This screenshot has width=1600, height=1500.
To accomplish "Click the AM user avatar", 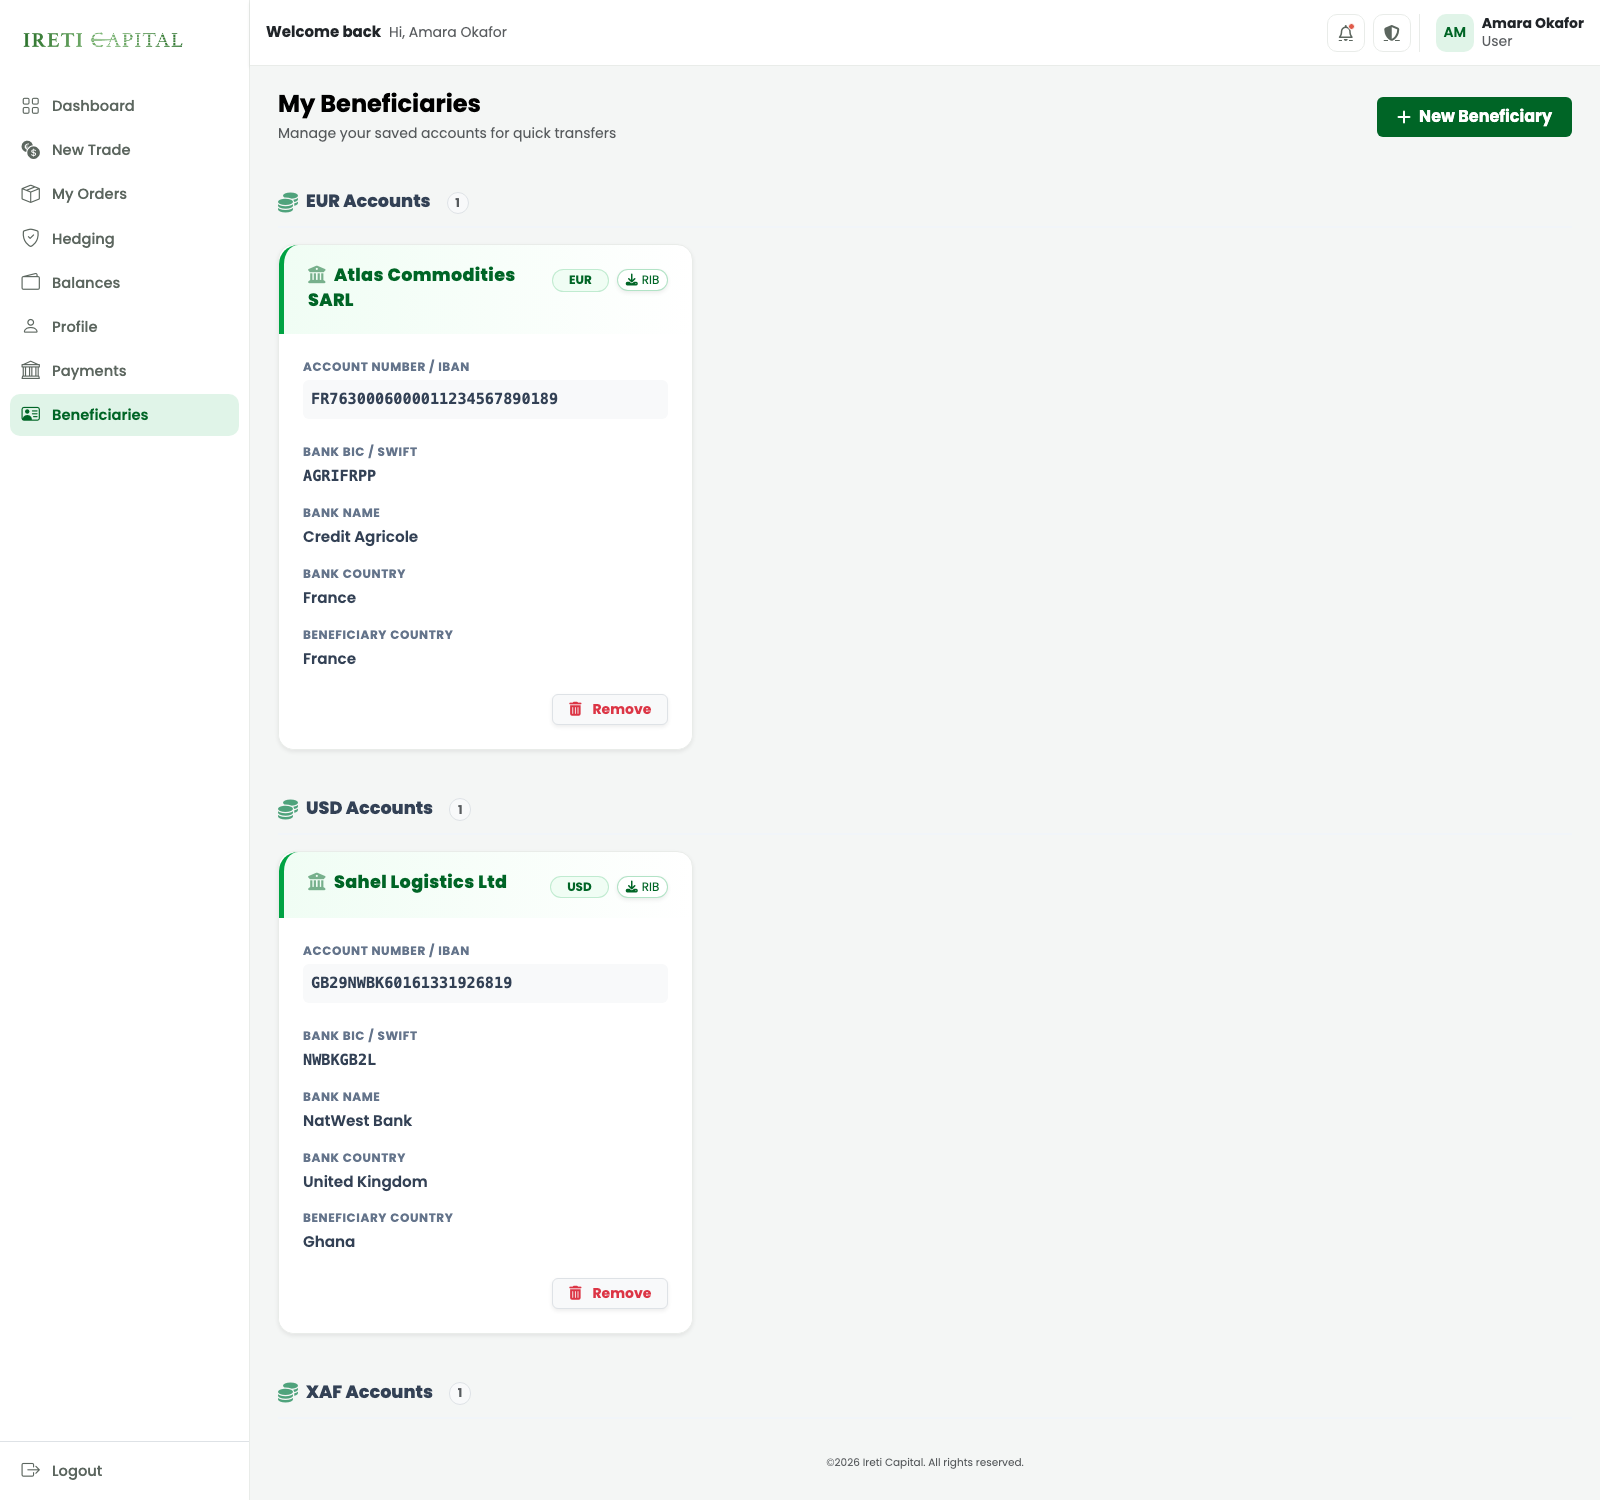I will [x=1455, y=33].
